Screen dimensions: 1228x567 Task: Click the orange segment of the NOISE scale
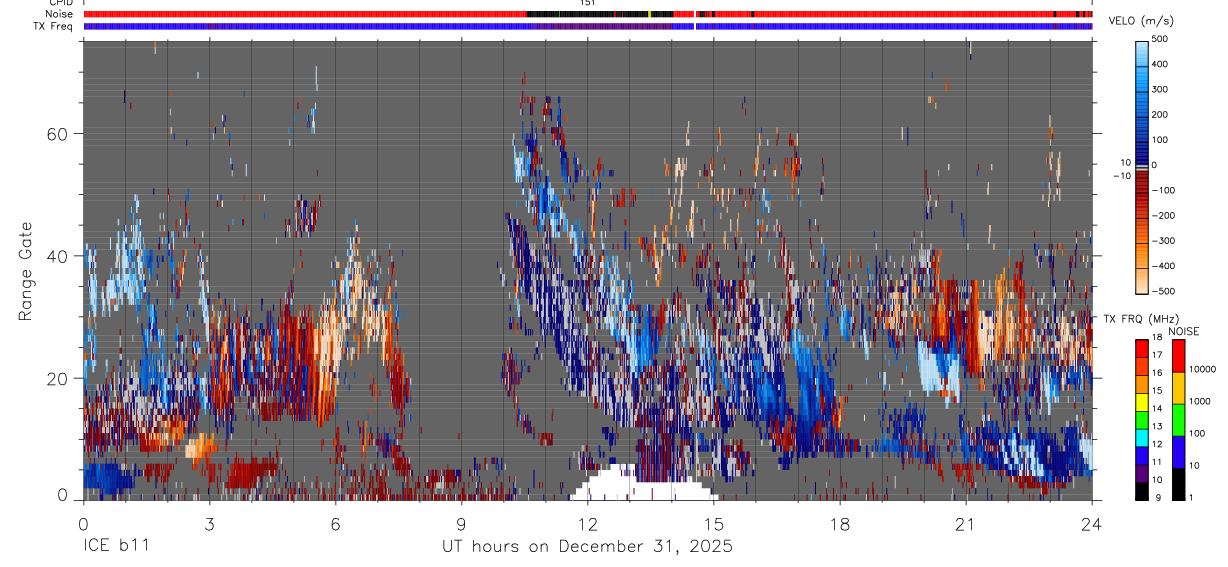(1178, 387)
